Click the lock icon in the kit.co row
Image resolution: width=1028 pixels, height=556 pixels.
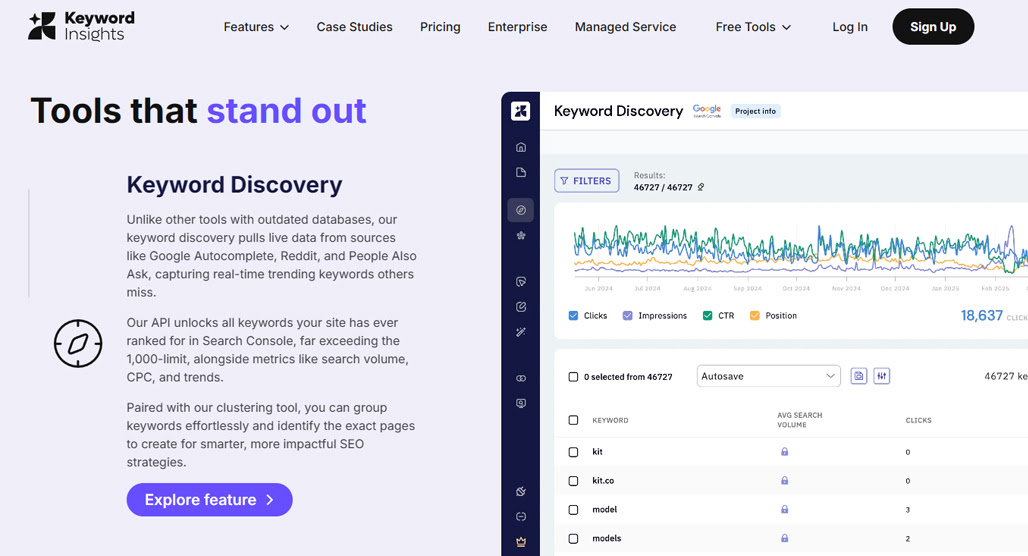[784, 481]
